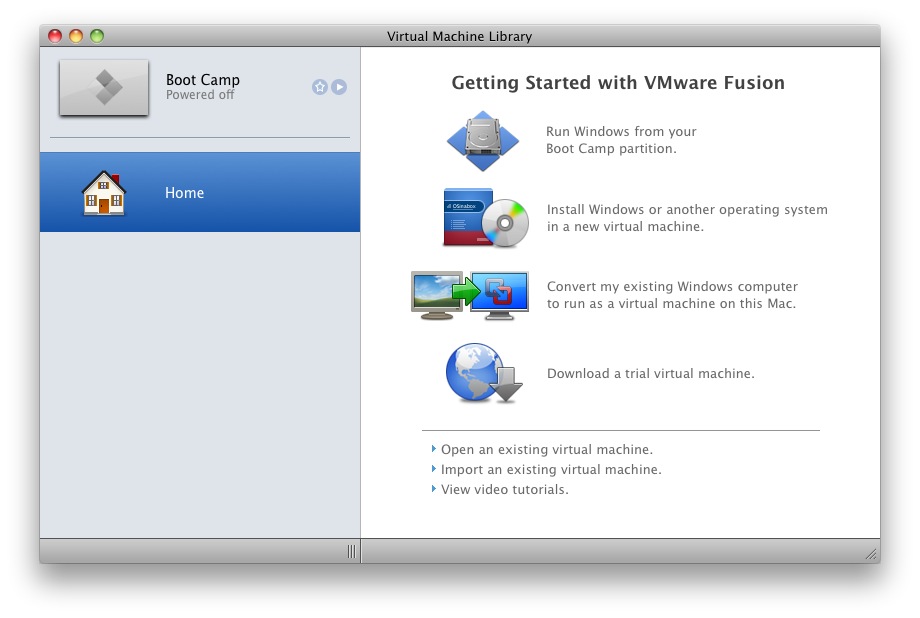Click the Boot Camp name text
This screenshot has height=618, width=920.
tap(202, 80)
